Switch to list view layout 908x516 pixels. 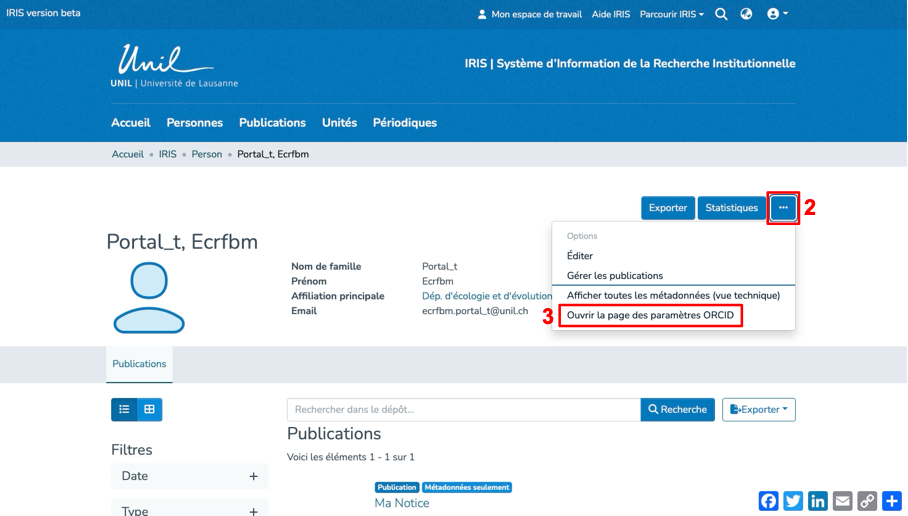(125, 409)
